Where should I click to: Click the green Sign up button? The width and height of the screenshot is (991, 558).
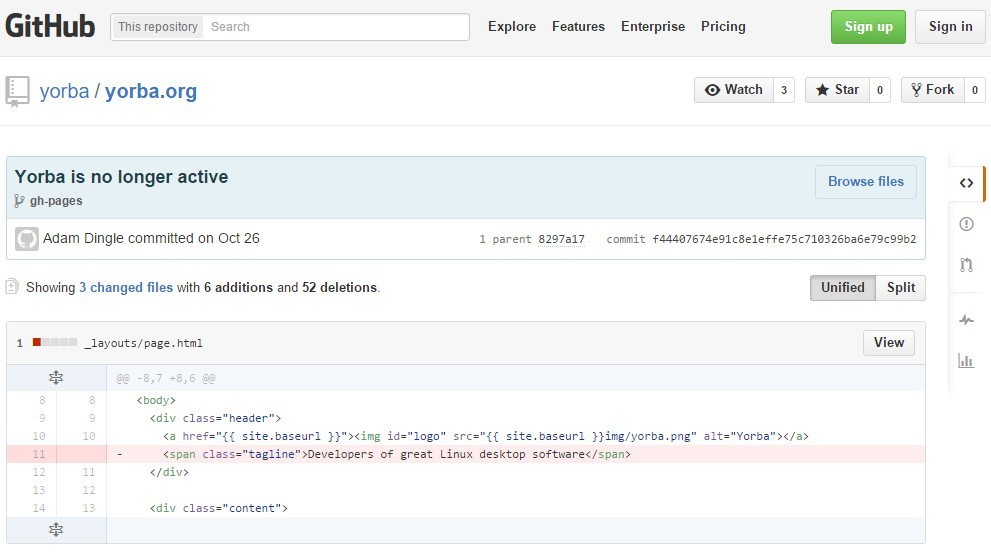[x=868, y=27]
